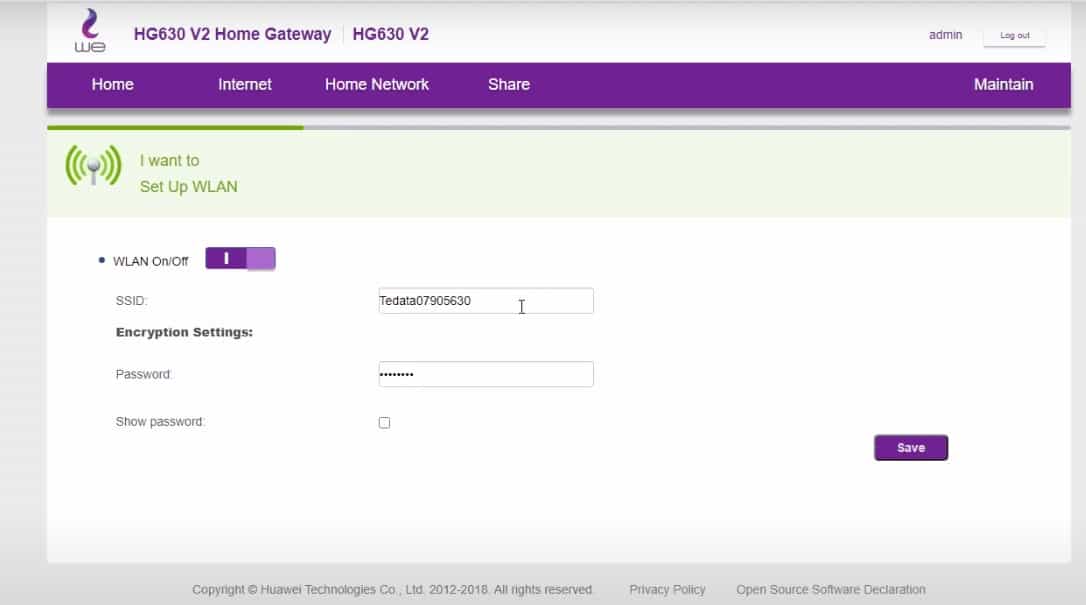Go to the Home Network section
Image resolution: width=1086 pixels, height=605 pixels.
click(376, 85)
